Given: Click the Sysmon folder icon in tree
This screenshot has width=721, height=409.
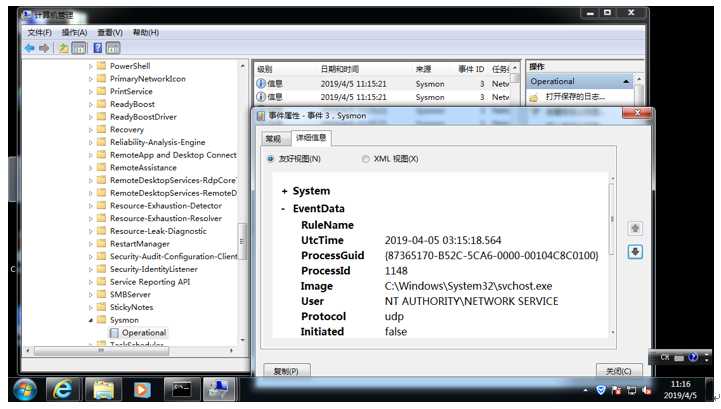Looking at the screenshot, I should pyautogui.click(x=102, y=320).
